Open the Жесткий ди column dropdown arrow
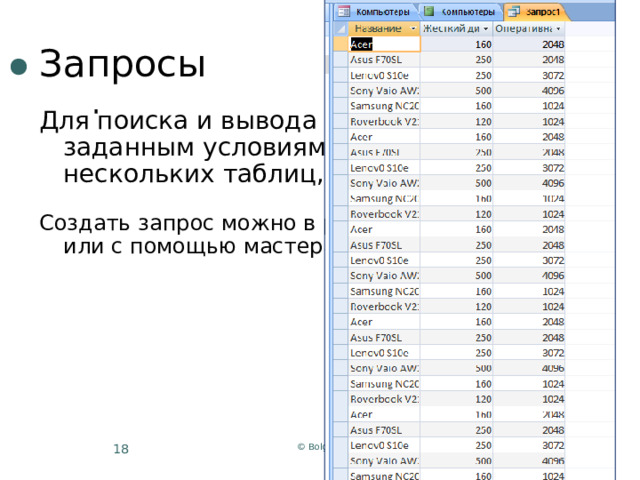The width and height of the screenshot is (640, 480). pyautogui.click(x=486, y=29)
